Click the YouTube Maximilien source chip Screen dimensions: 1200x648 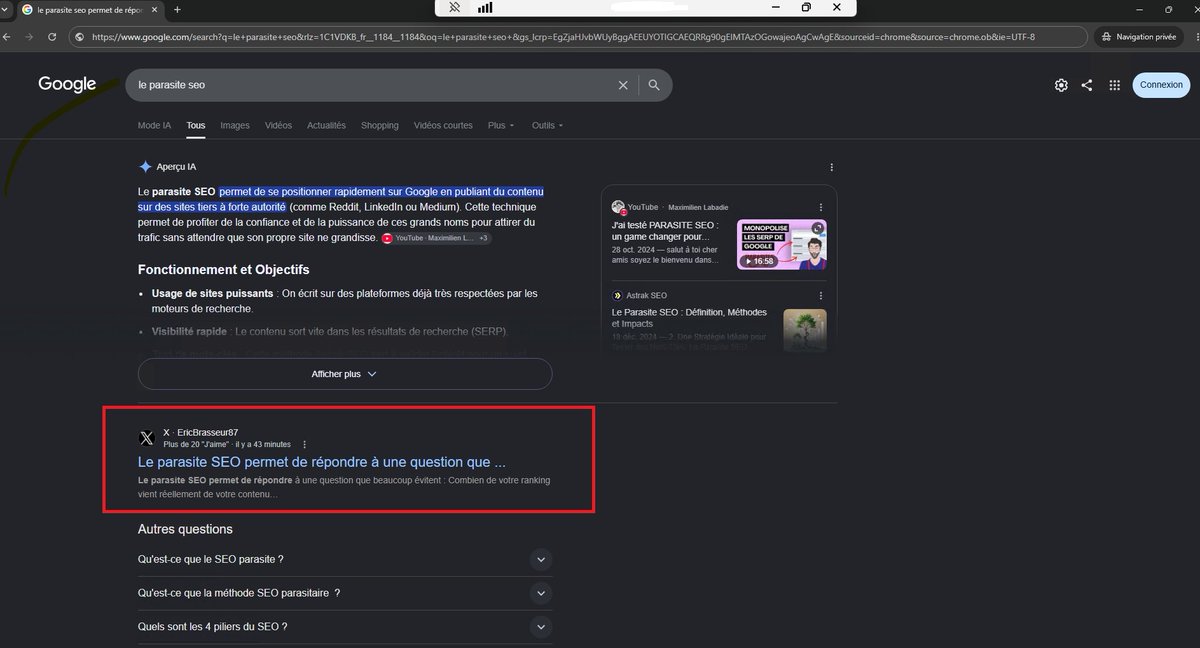click(x=436, y=238)
